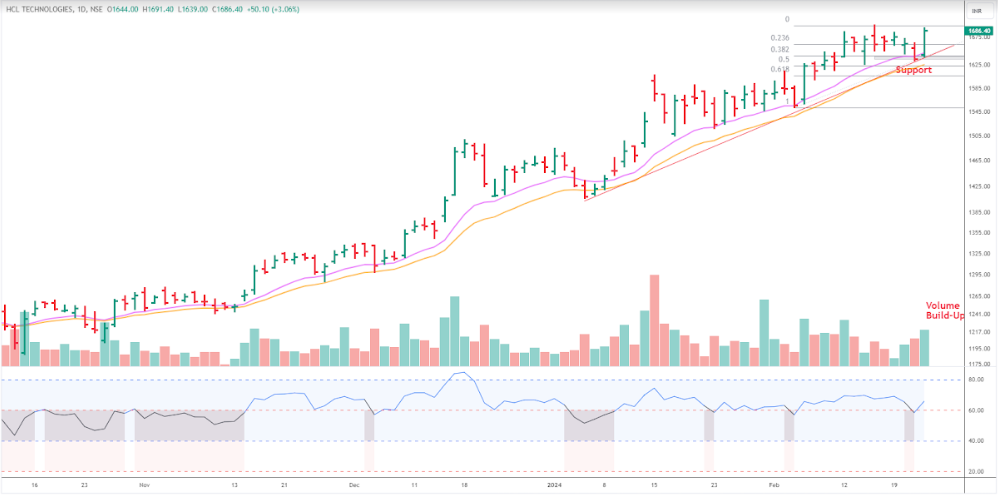998x496 pixels.
Task: Click the 80.00 level on RSI scale
Action: tap(976, 380)
